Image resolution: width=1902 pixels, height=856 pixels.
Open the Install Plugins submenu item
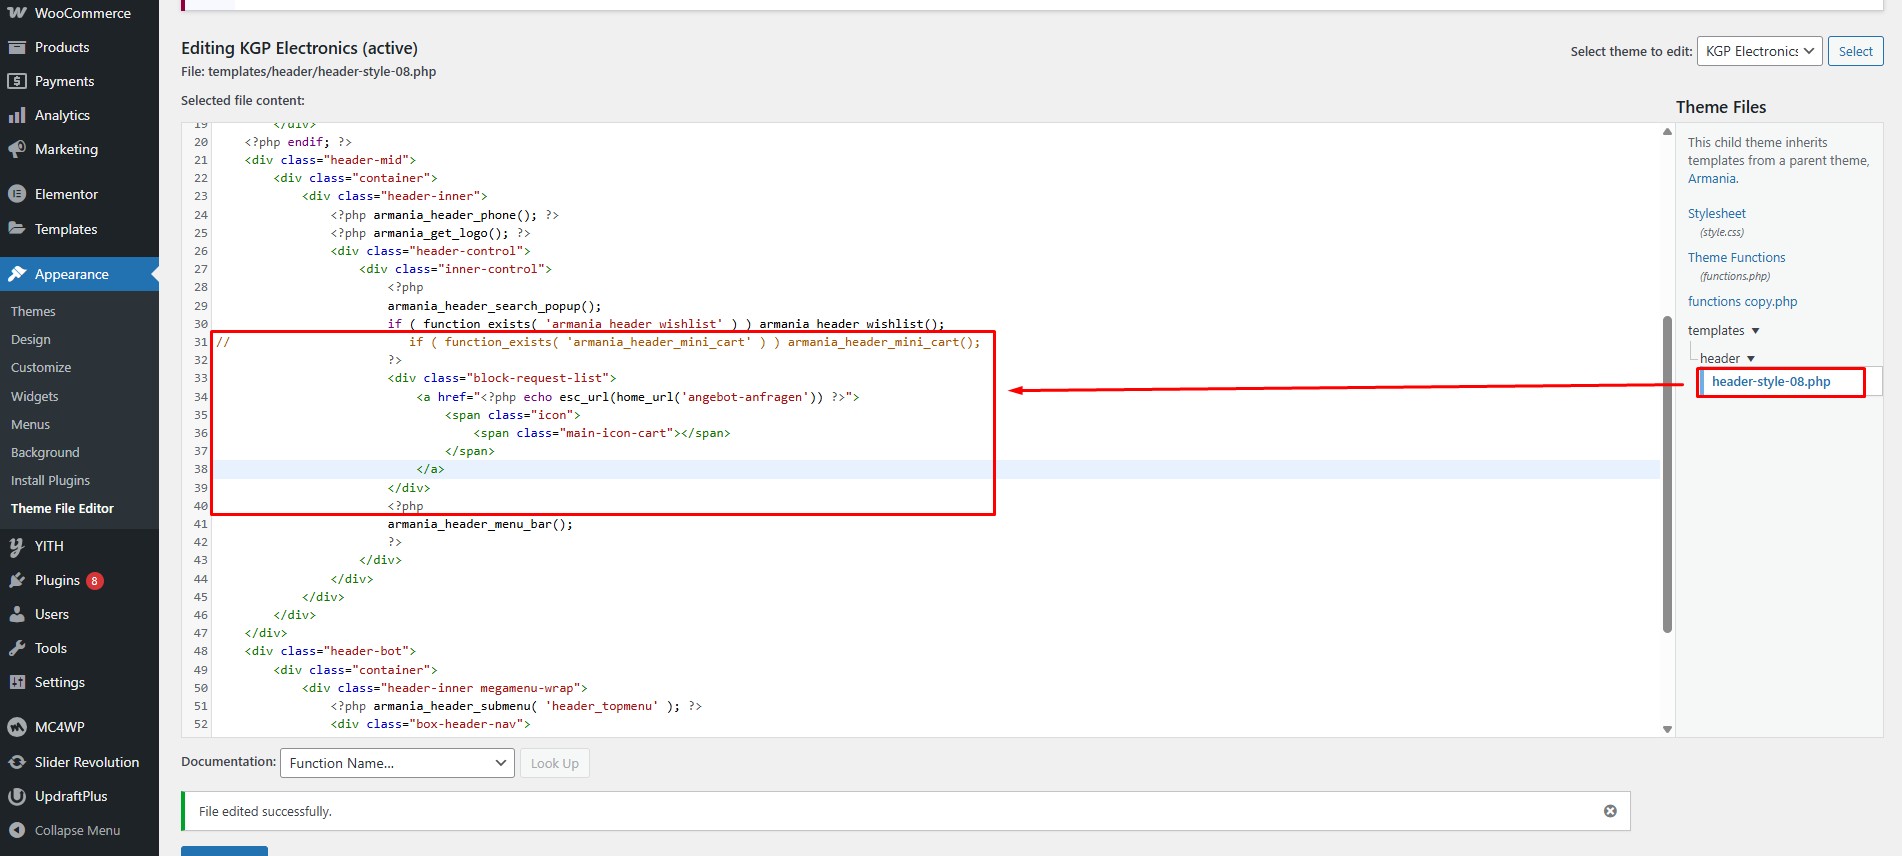50,481
